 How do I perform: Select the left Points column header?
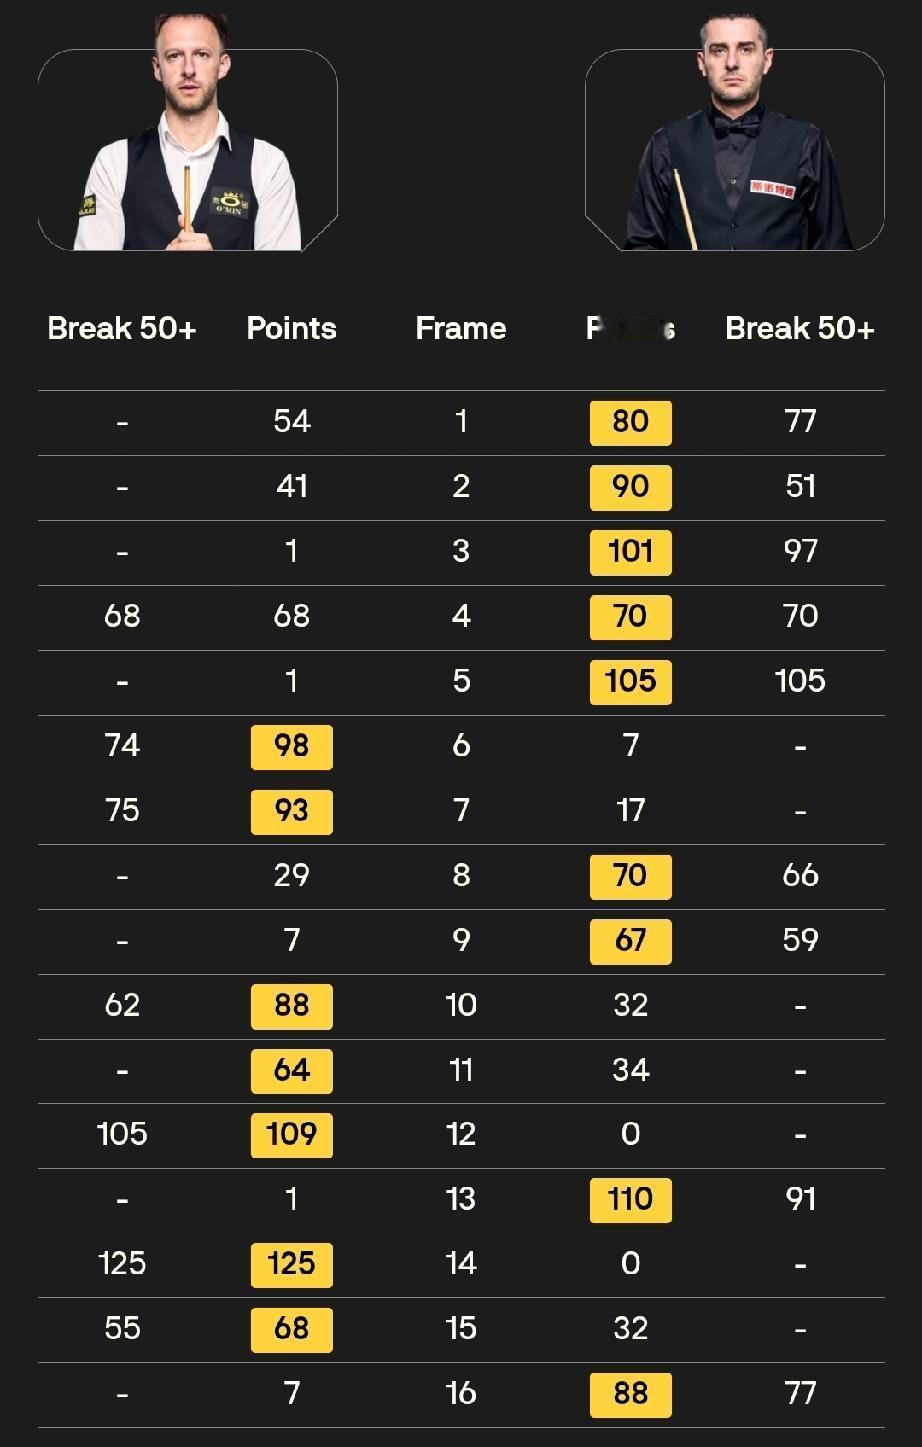click(x=291, y=329)
